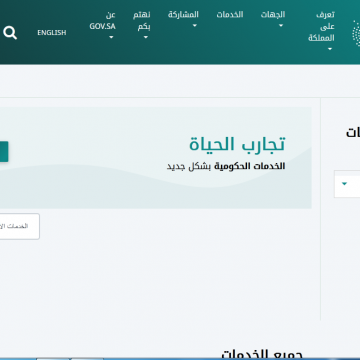The image size is (360, 360).
Task: Open the search magnifier icon
Action: click(10, 33)
